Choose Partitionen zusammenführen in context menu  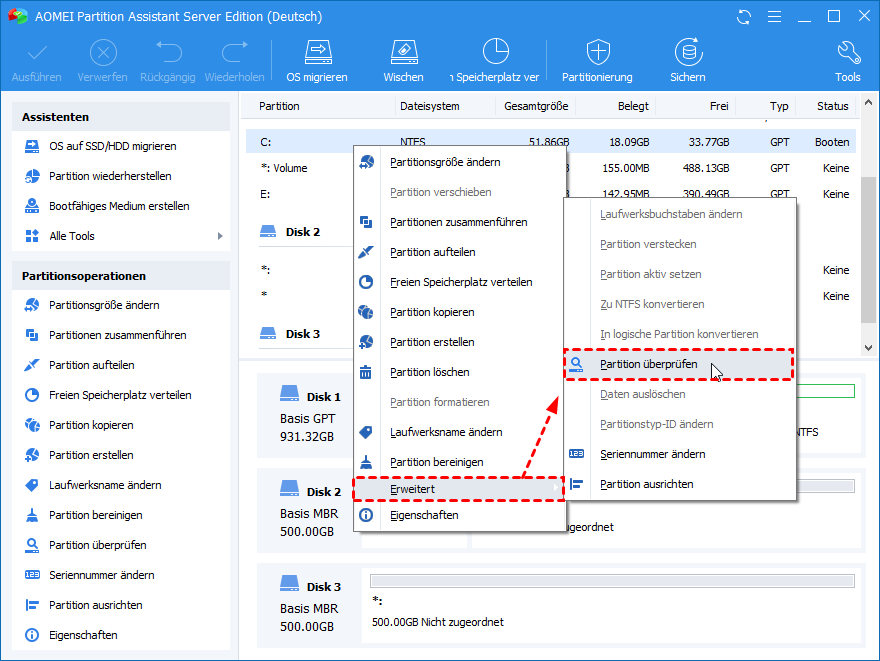pyautogui.click(x=459, y=222)
